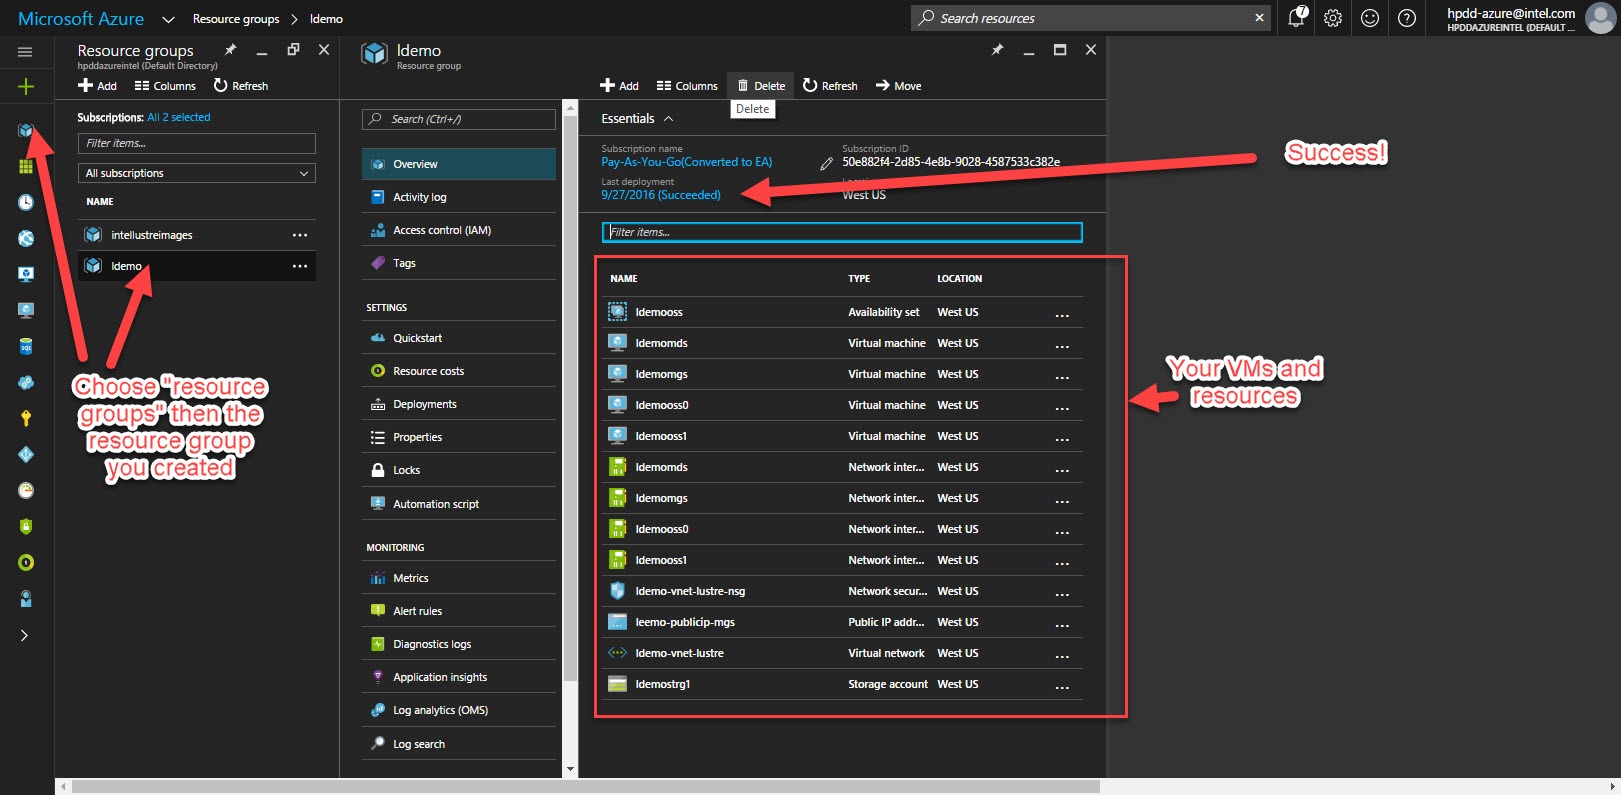Open App Services globe icon in sidebar
This screenshot has height=795, width=1621.
[x=26, y=238]
